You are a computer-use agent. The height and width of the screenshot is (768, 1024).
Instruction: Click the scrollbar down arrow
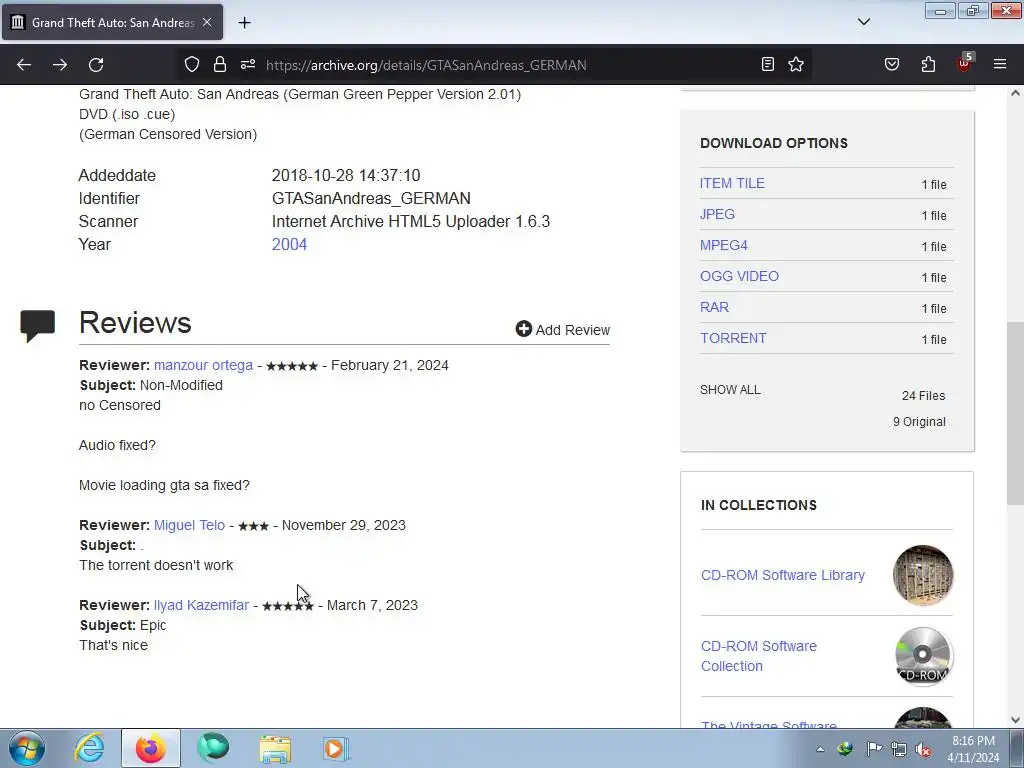[1015, 720]
